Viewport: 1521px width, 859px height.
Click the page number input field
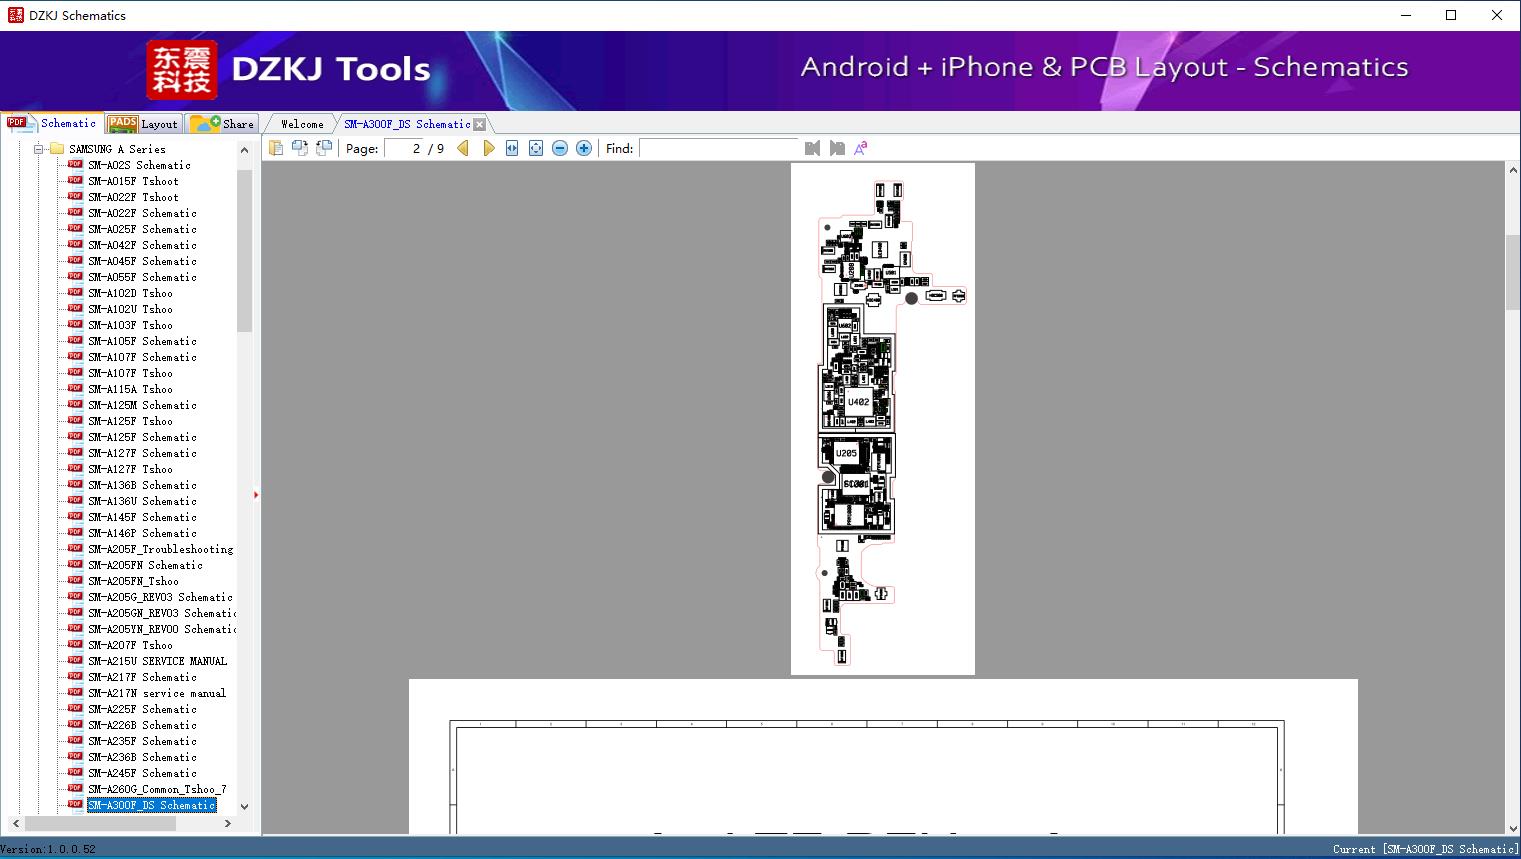[403, 148]
